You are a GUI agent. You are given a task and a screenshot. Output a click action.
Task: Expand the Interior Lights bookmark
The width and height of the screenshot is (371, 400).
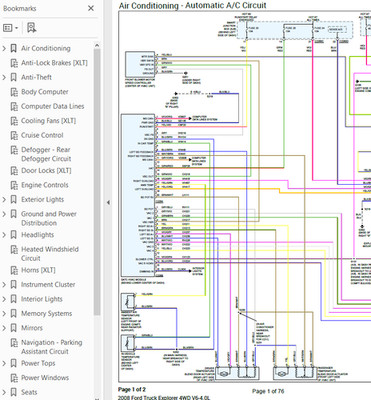[4, 299]
